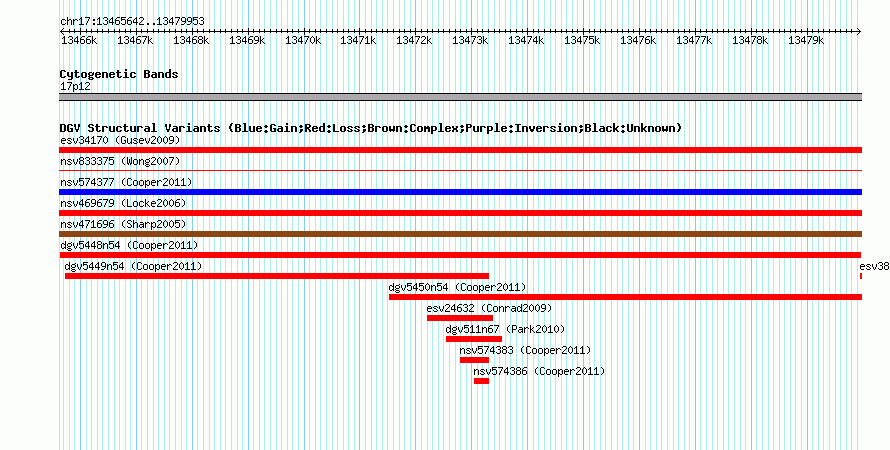
Task: Click the 13471k ruler tick label
Action: (358, 40)
